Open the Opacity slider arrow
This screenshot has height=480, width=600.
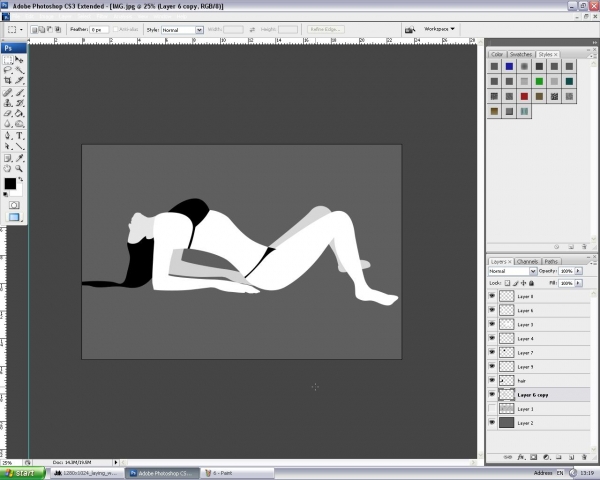(579, 271)
